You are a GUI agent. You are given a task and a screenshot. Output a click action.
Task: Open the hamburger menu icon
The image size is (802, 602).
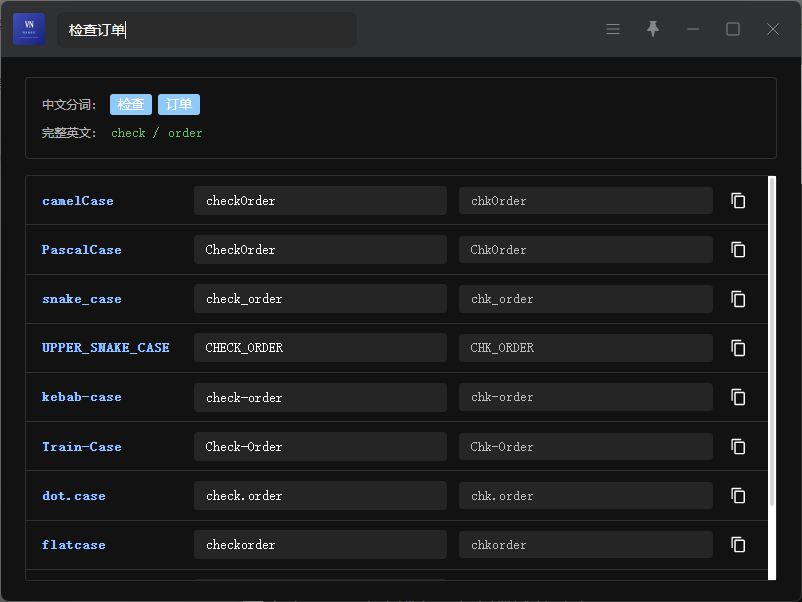[613, 29]
